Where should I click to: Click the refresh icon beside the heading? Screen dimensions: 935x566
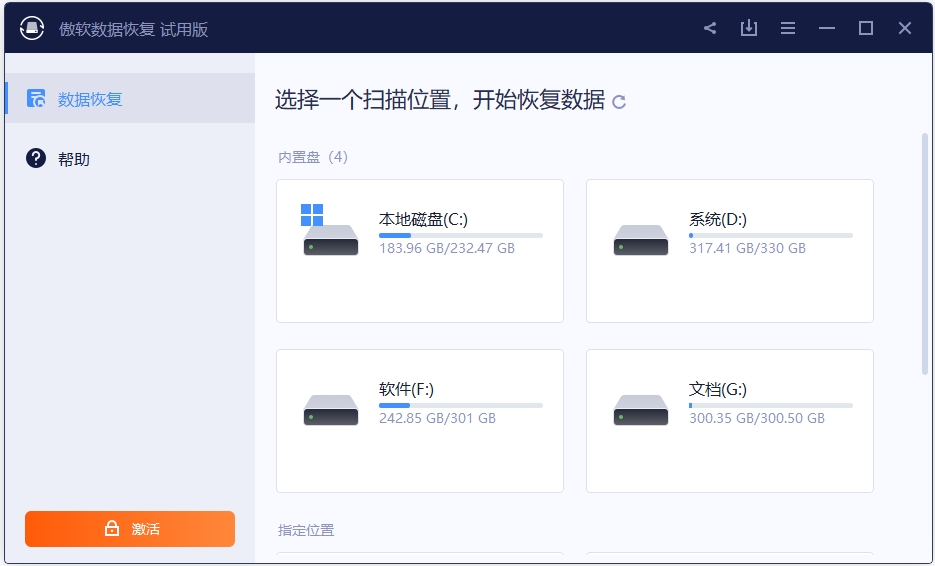pos(619,101)
